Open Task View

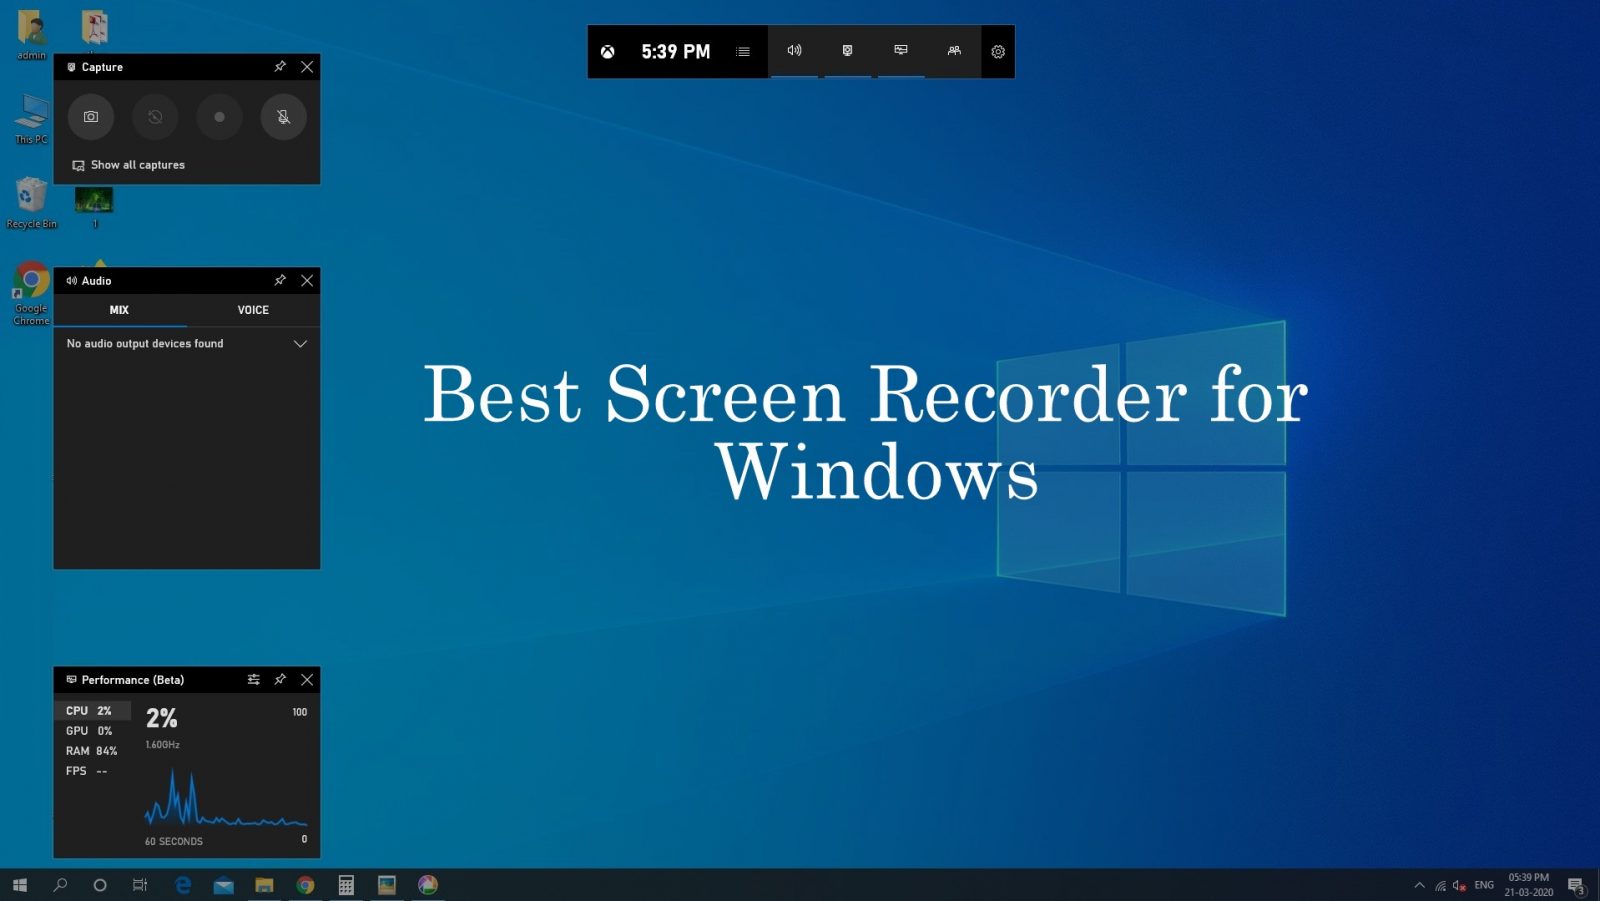(140, 885)
